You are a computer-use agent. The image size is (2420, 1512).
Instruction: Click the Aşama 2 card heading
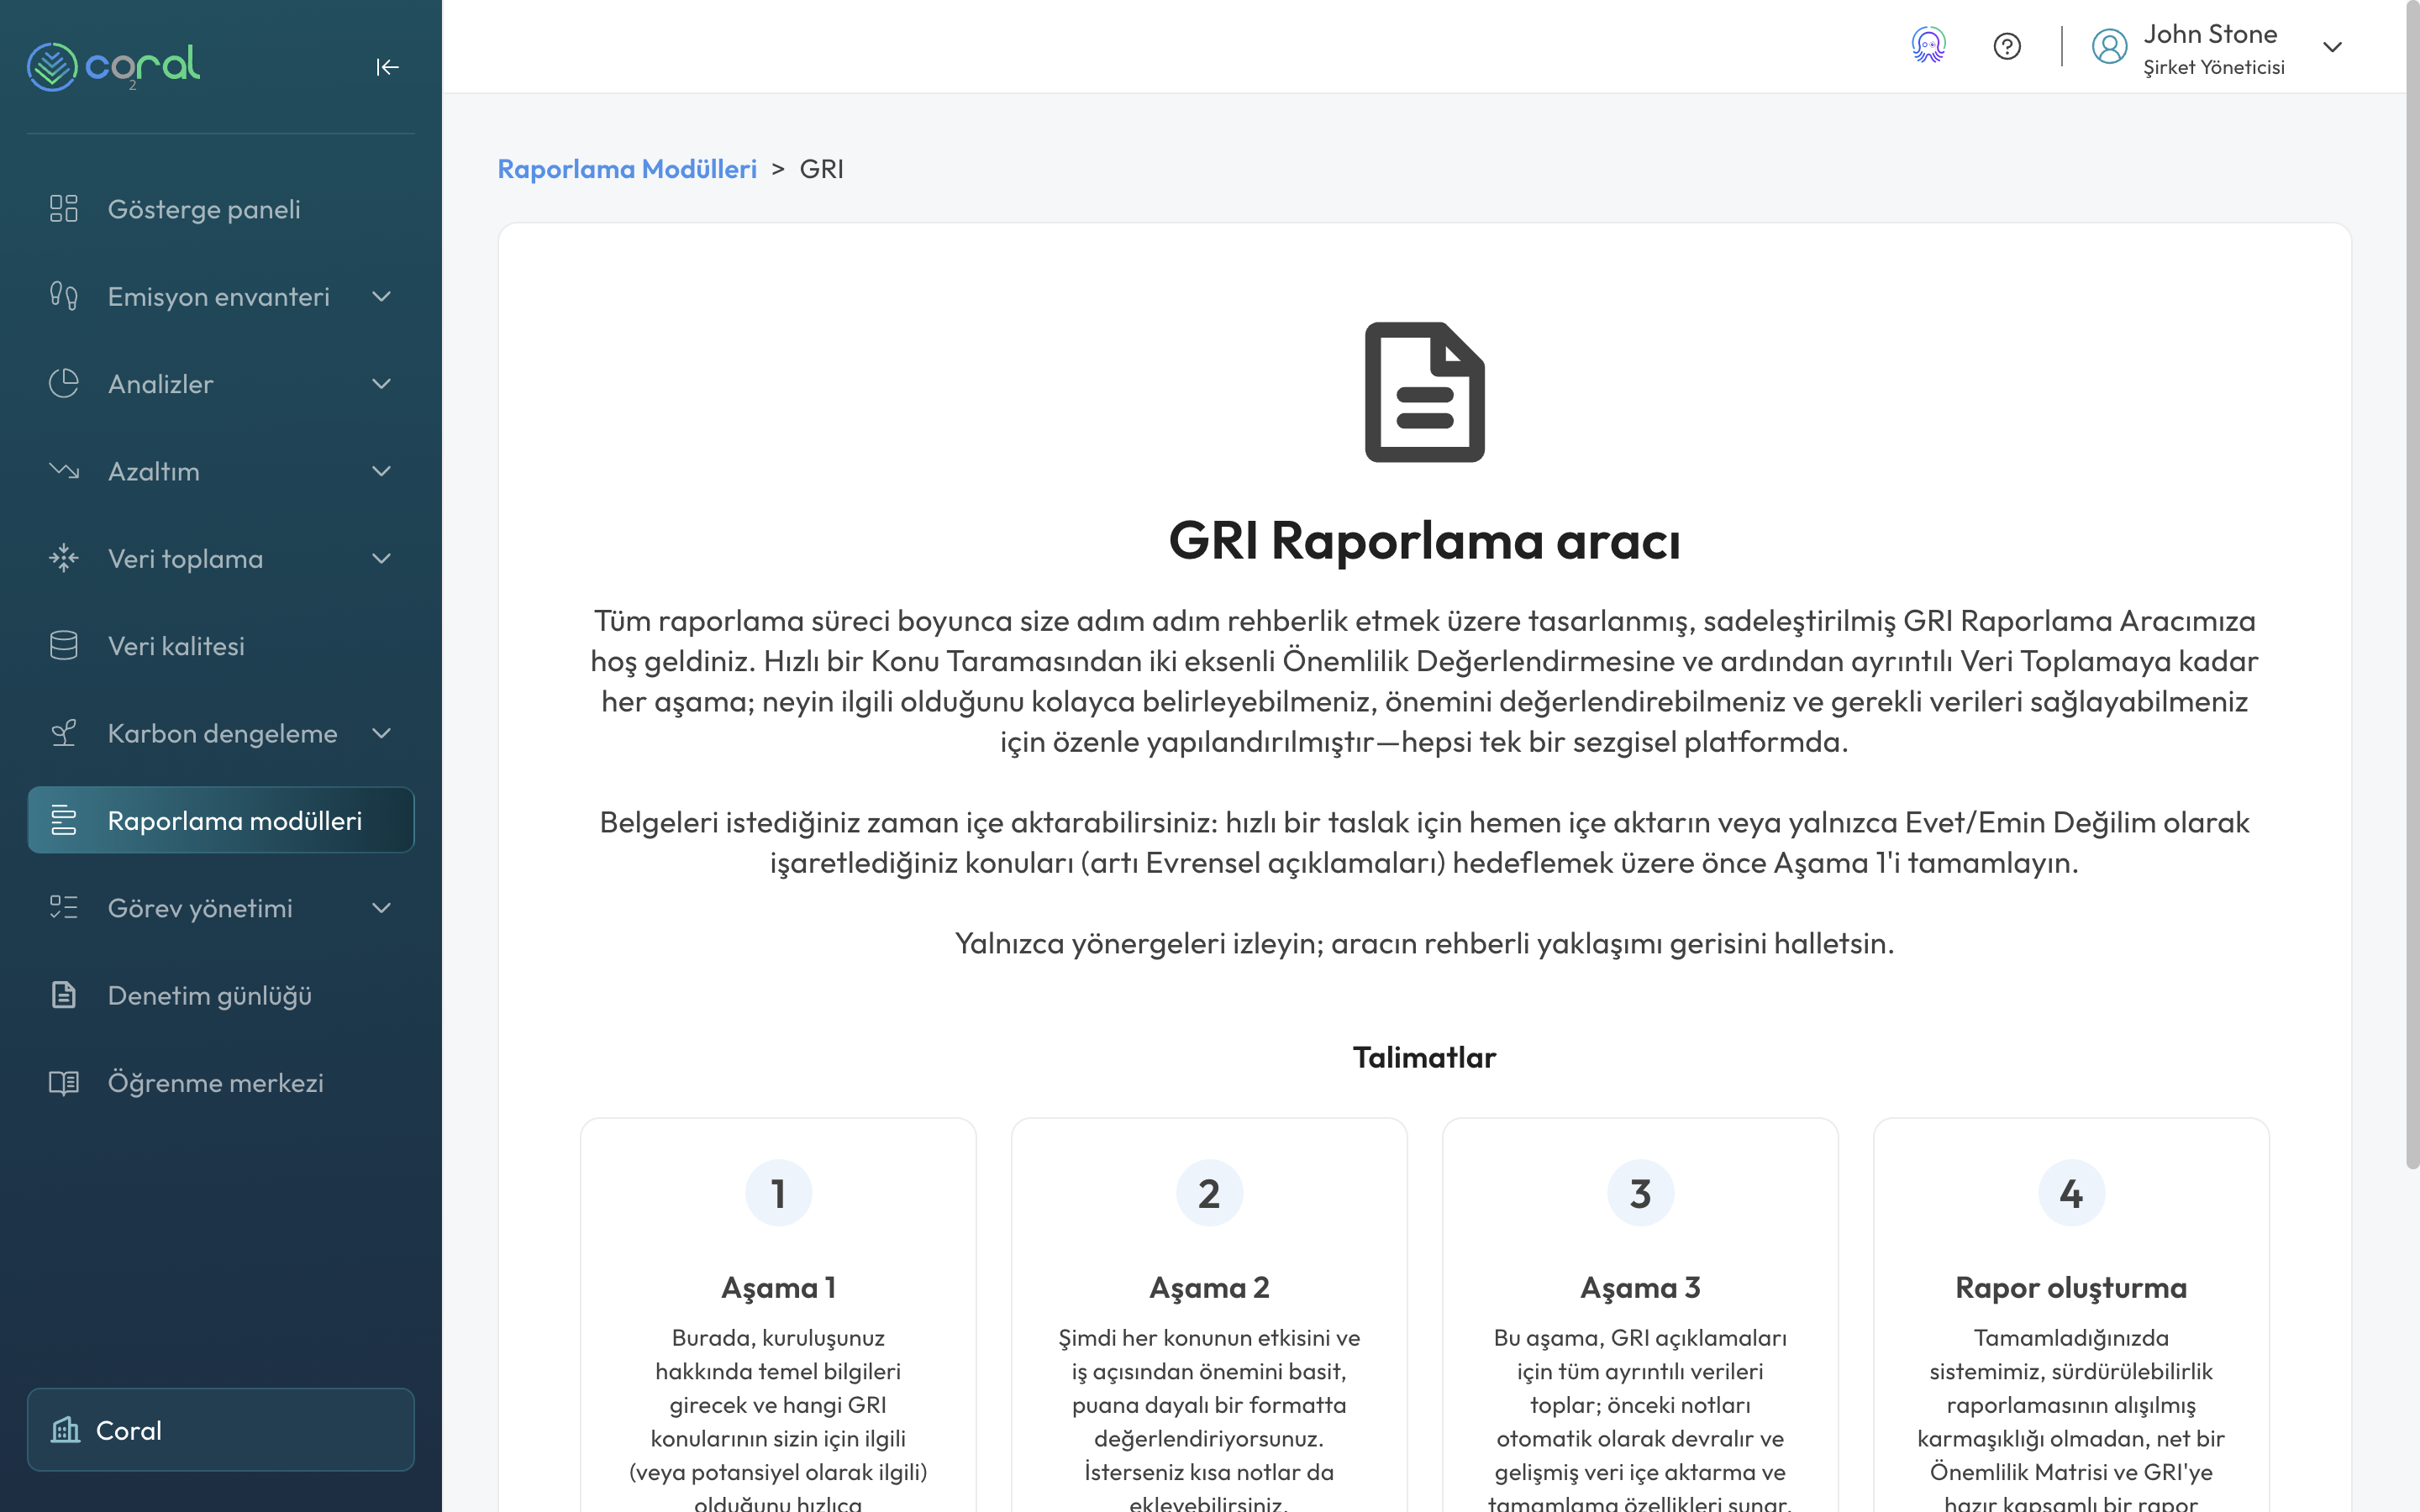1209,1288
